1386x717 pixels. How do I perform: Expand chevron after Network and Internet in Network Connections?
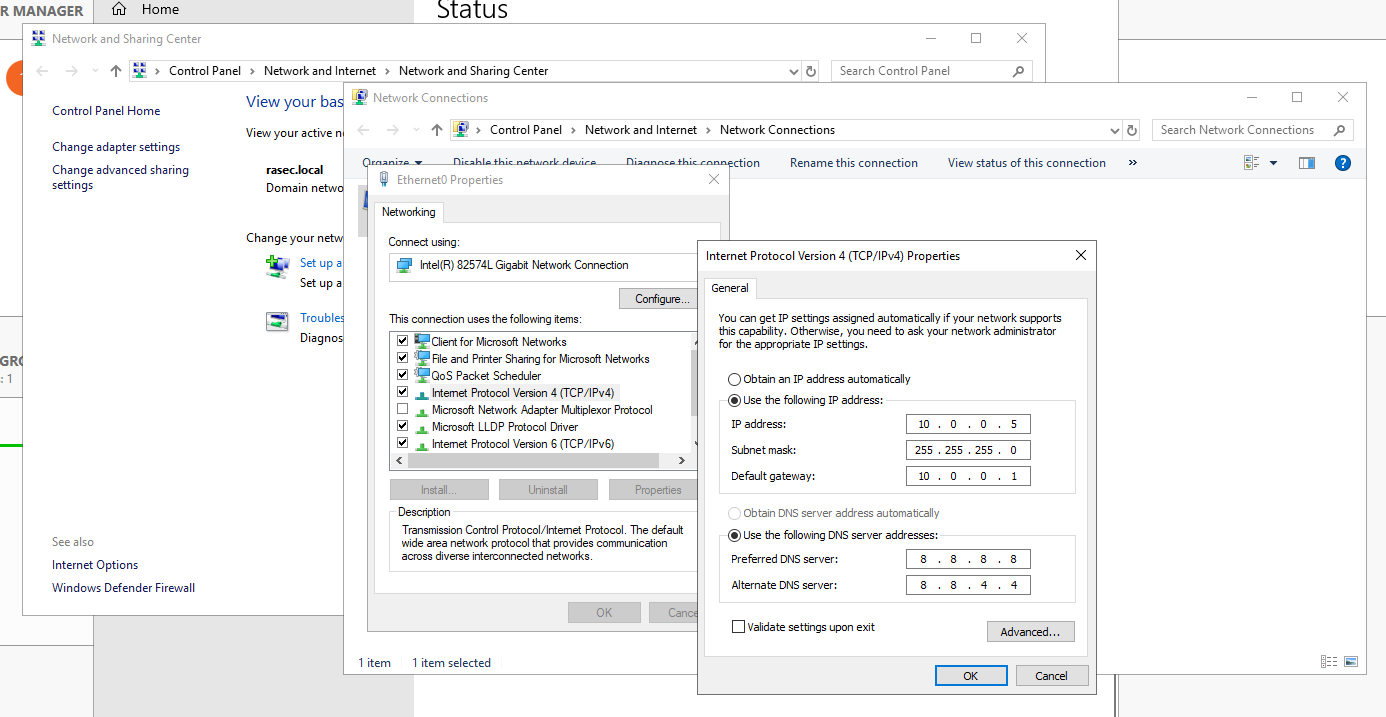coord(708,130)
